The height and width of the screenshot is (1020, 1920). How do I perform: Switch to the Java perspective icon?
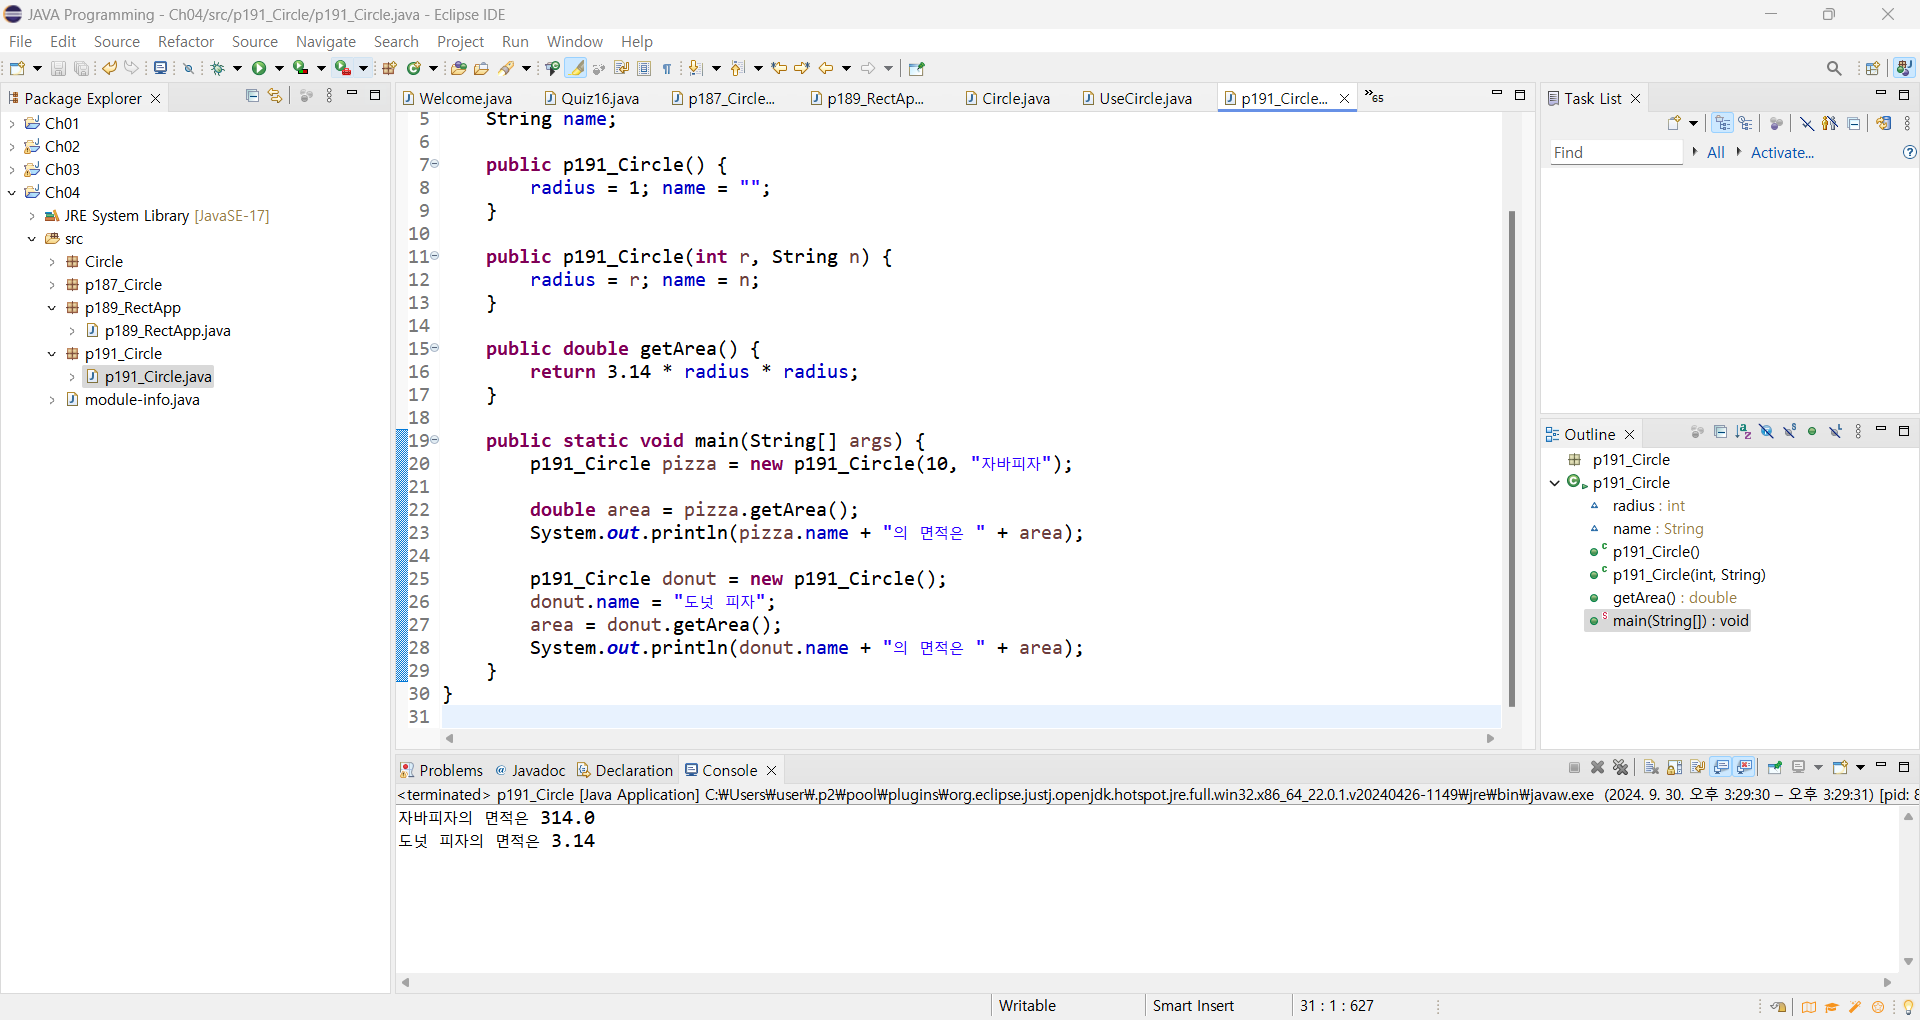(x=1904, y=68)
